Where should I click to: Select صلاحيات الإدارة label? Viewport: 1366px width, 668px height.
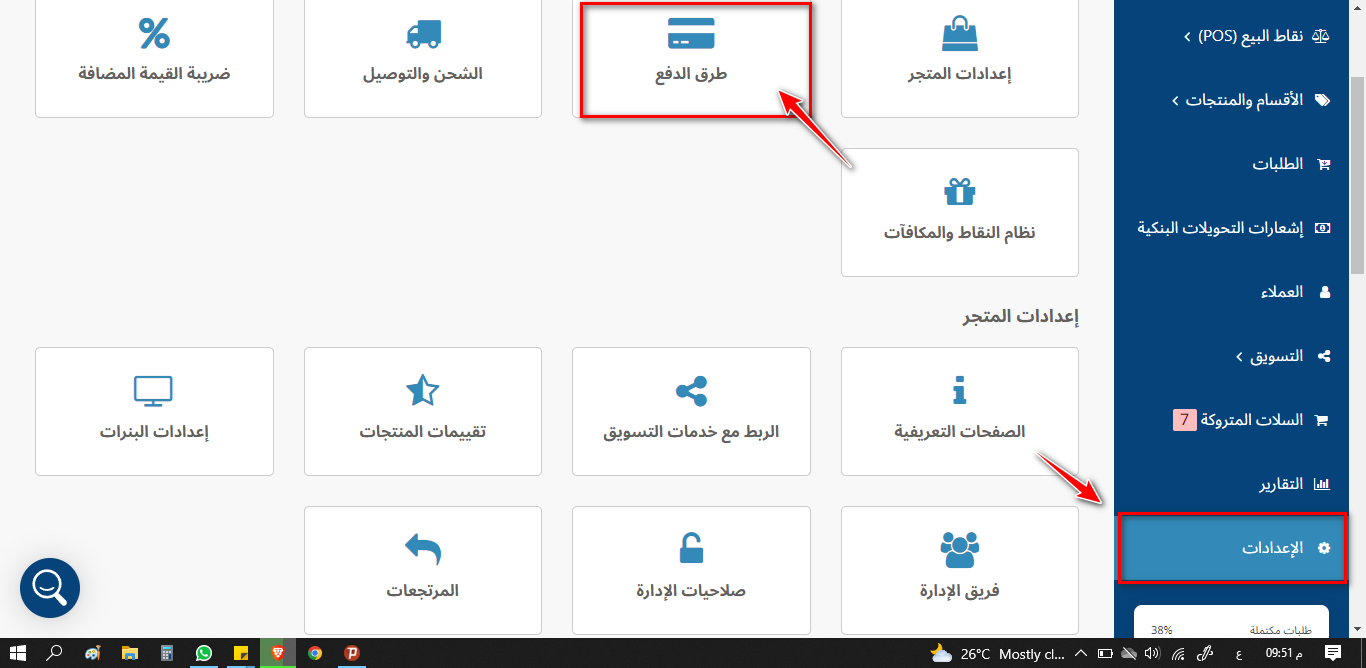[691, 590]
